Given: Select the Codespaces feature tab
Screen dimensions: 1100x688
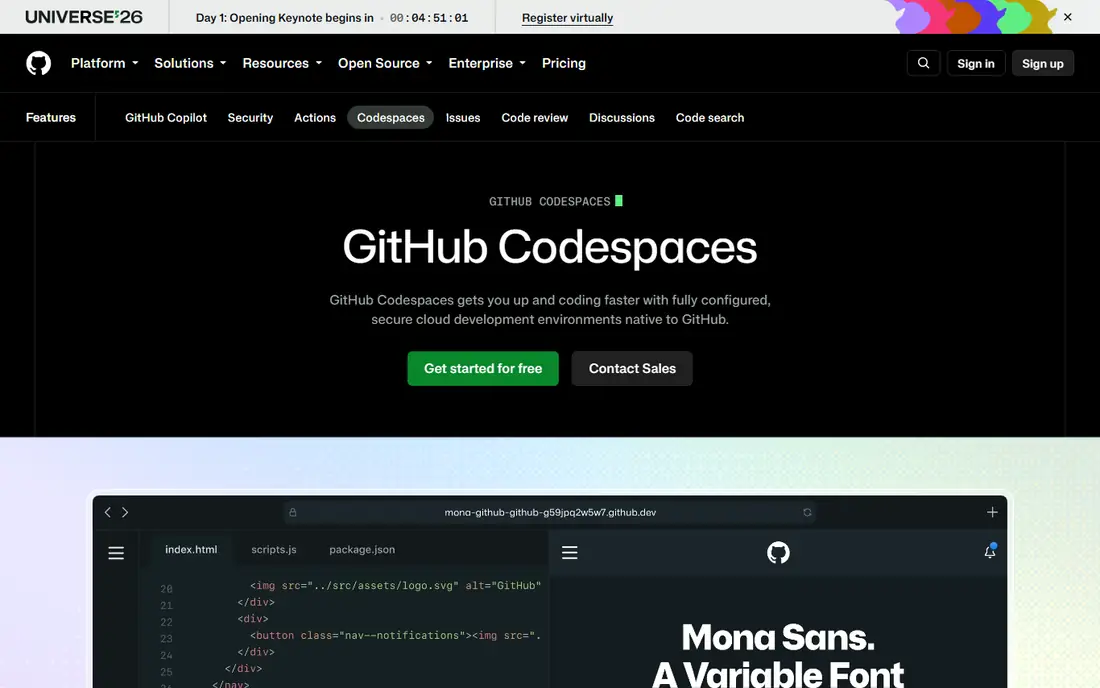Looking at the screenshot, I should click(391, 118).
